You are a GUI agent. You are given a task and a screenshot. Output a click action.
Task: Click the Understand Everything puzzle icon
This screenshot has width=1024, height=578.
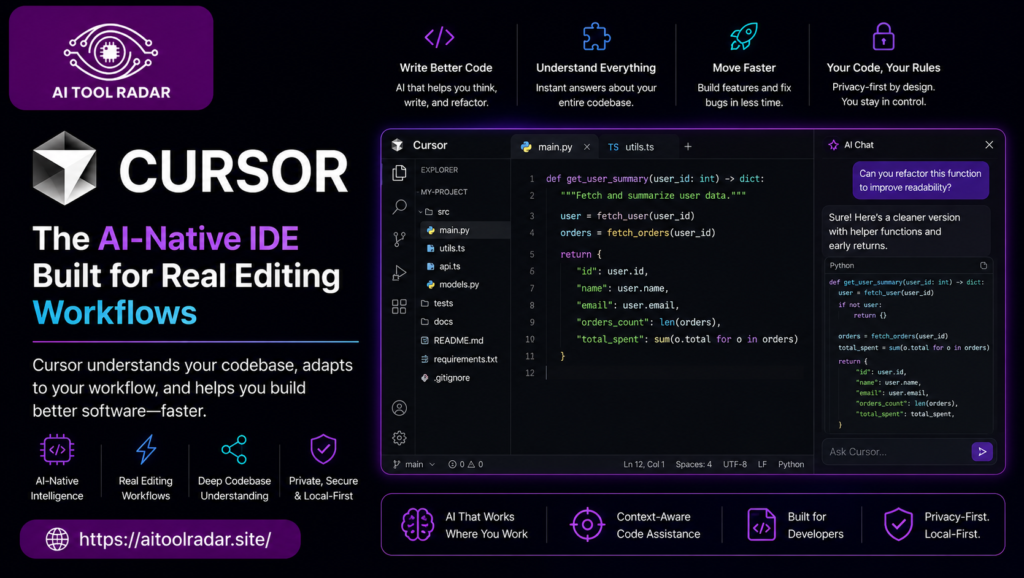596,37
